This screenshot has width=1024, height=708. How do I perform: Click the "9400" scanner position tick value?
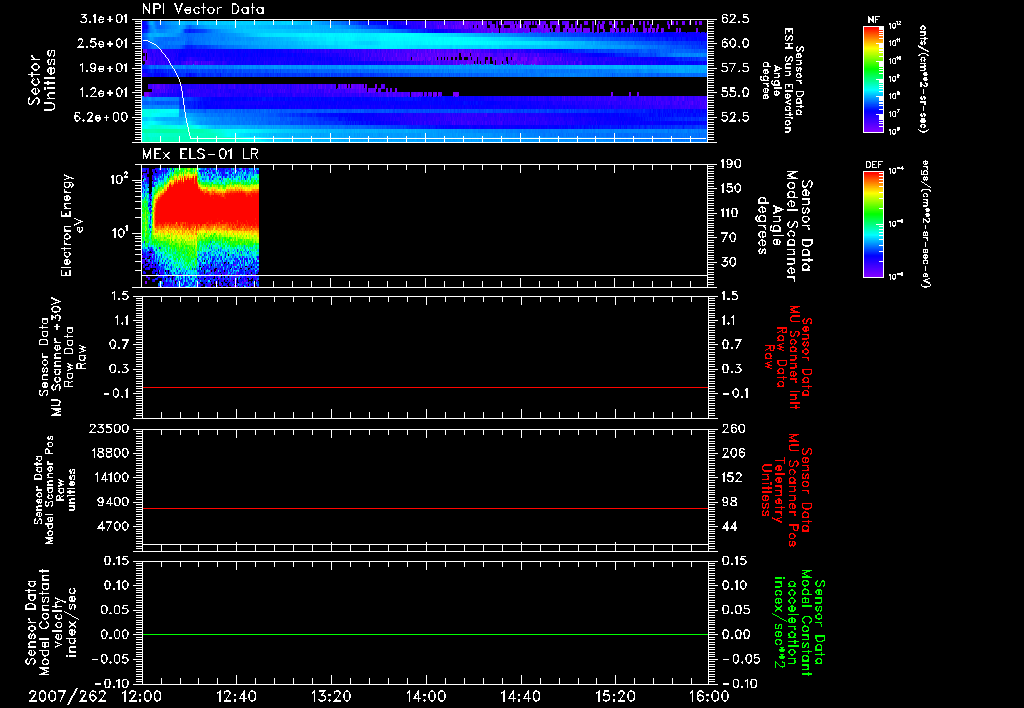[x=113, y=502]
